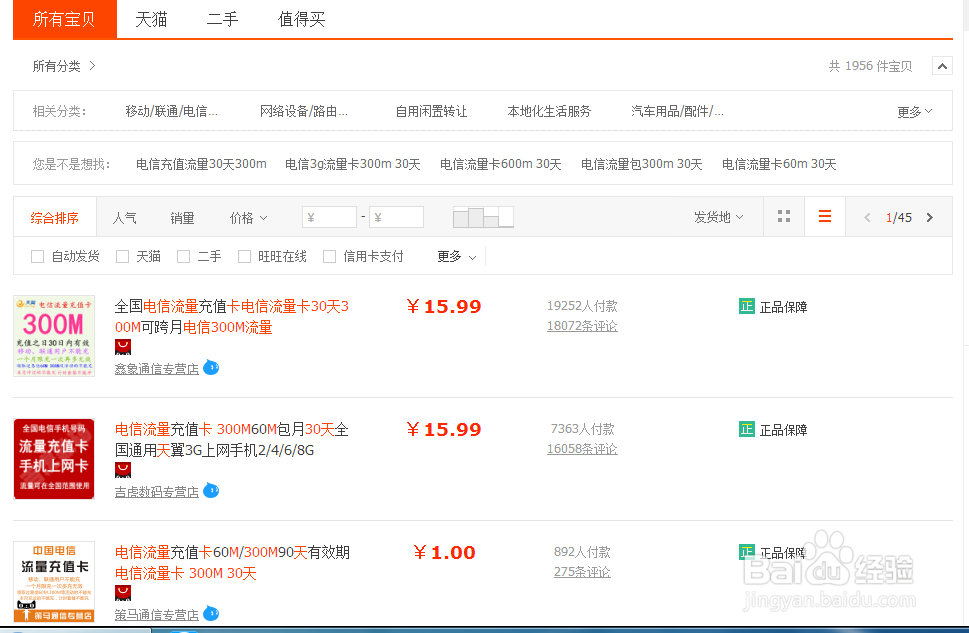The height and width of the screenshot is (633, 969).
Task: Click the minimum price input field
Action: point(330,217)
